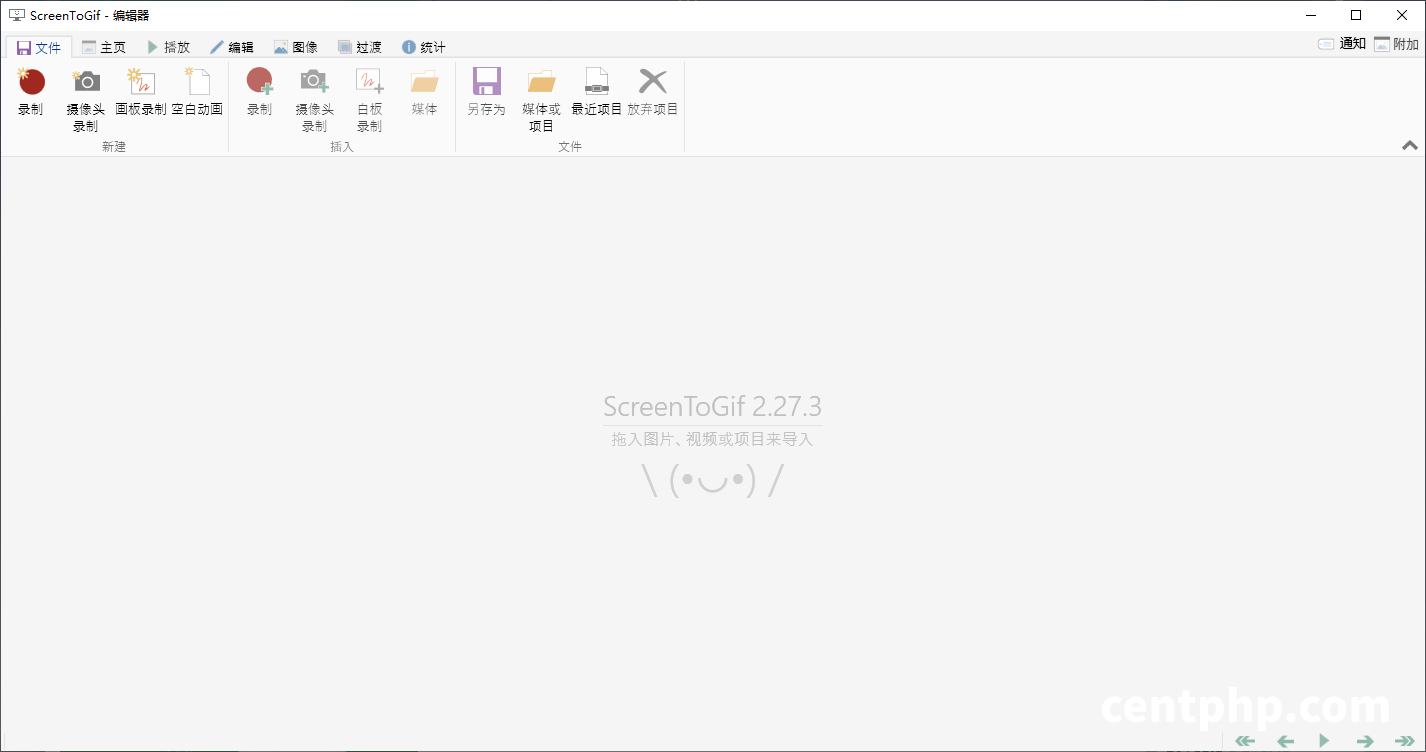Maximize the ScreenToGif editor window
Screen dimensions: 1426x752
coord(1356,15)
